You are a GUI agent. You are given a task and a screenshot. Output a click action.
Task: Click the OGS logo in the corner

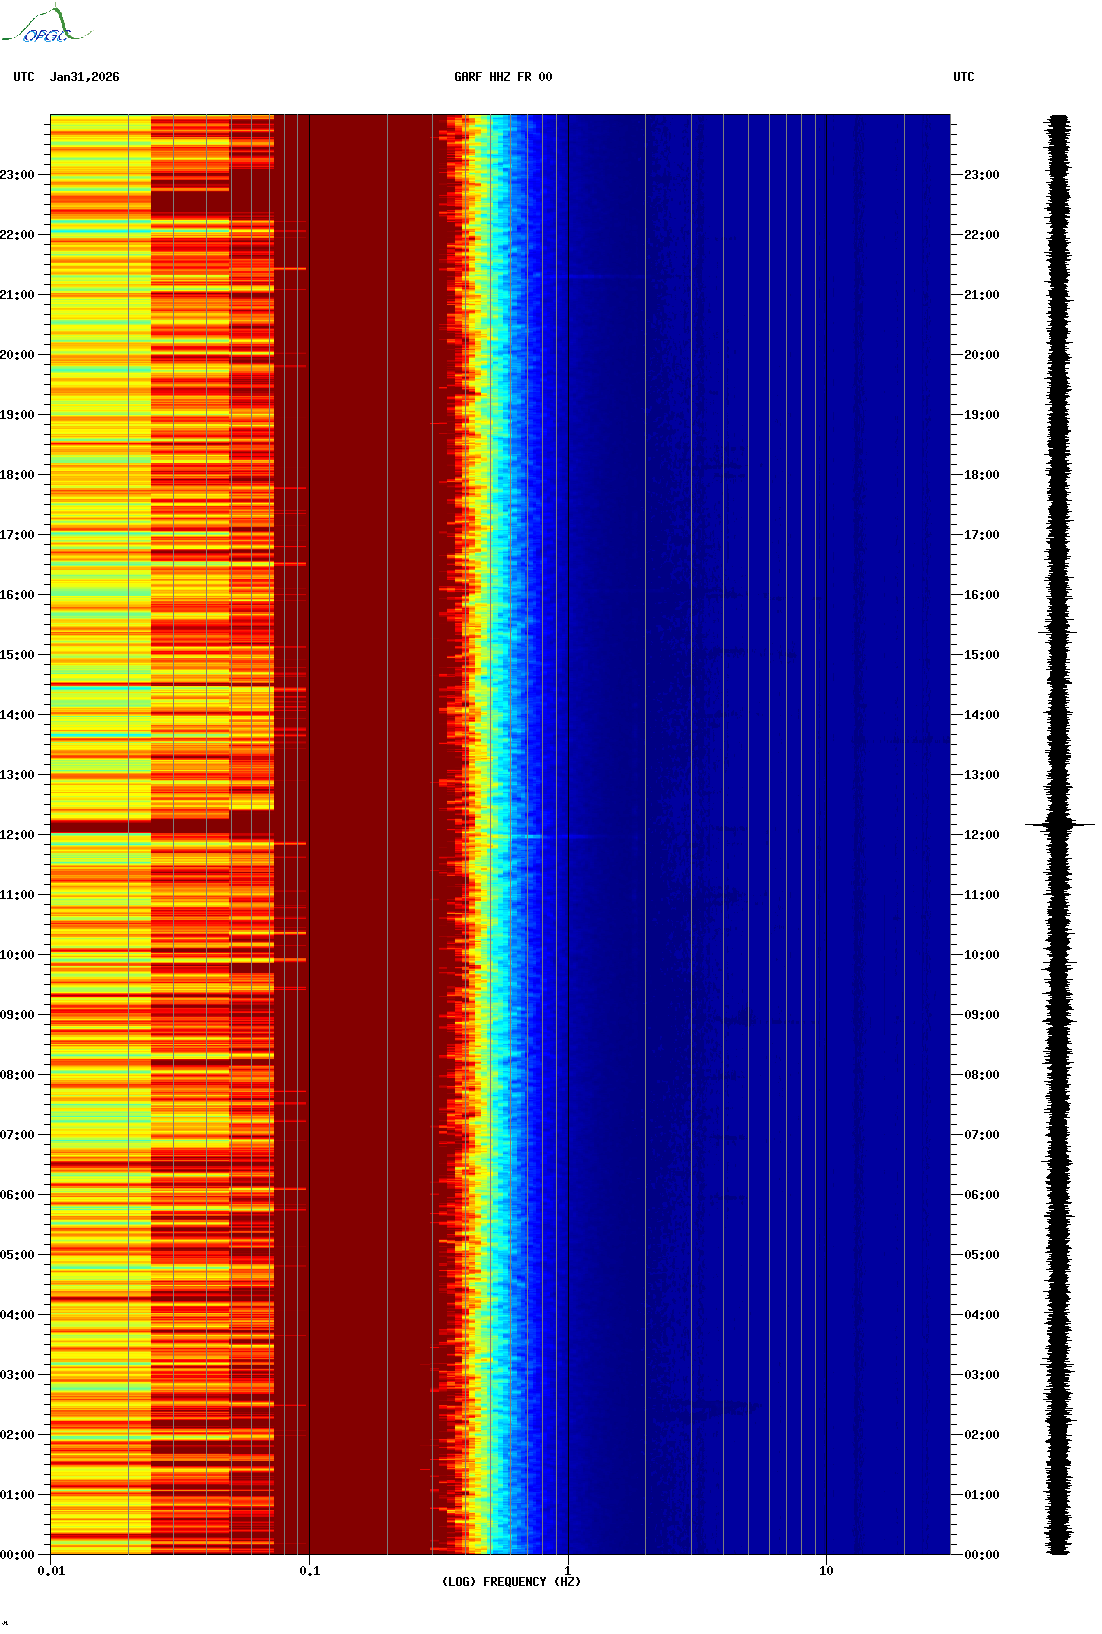(x=46, y=26)
